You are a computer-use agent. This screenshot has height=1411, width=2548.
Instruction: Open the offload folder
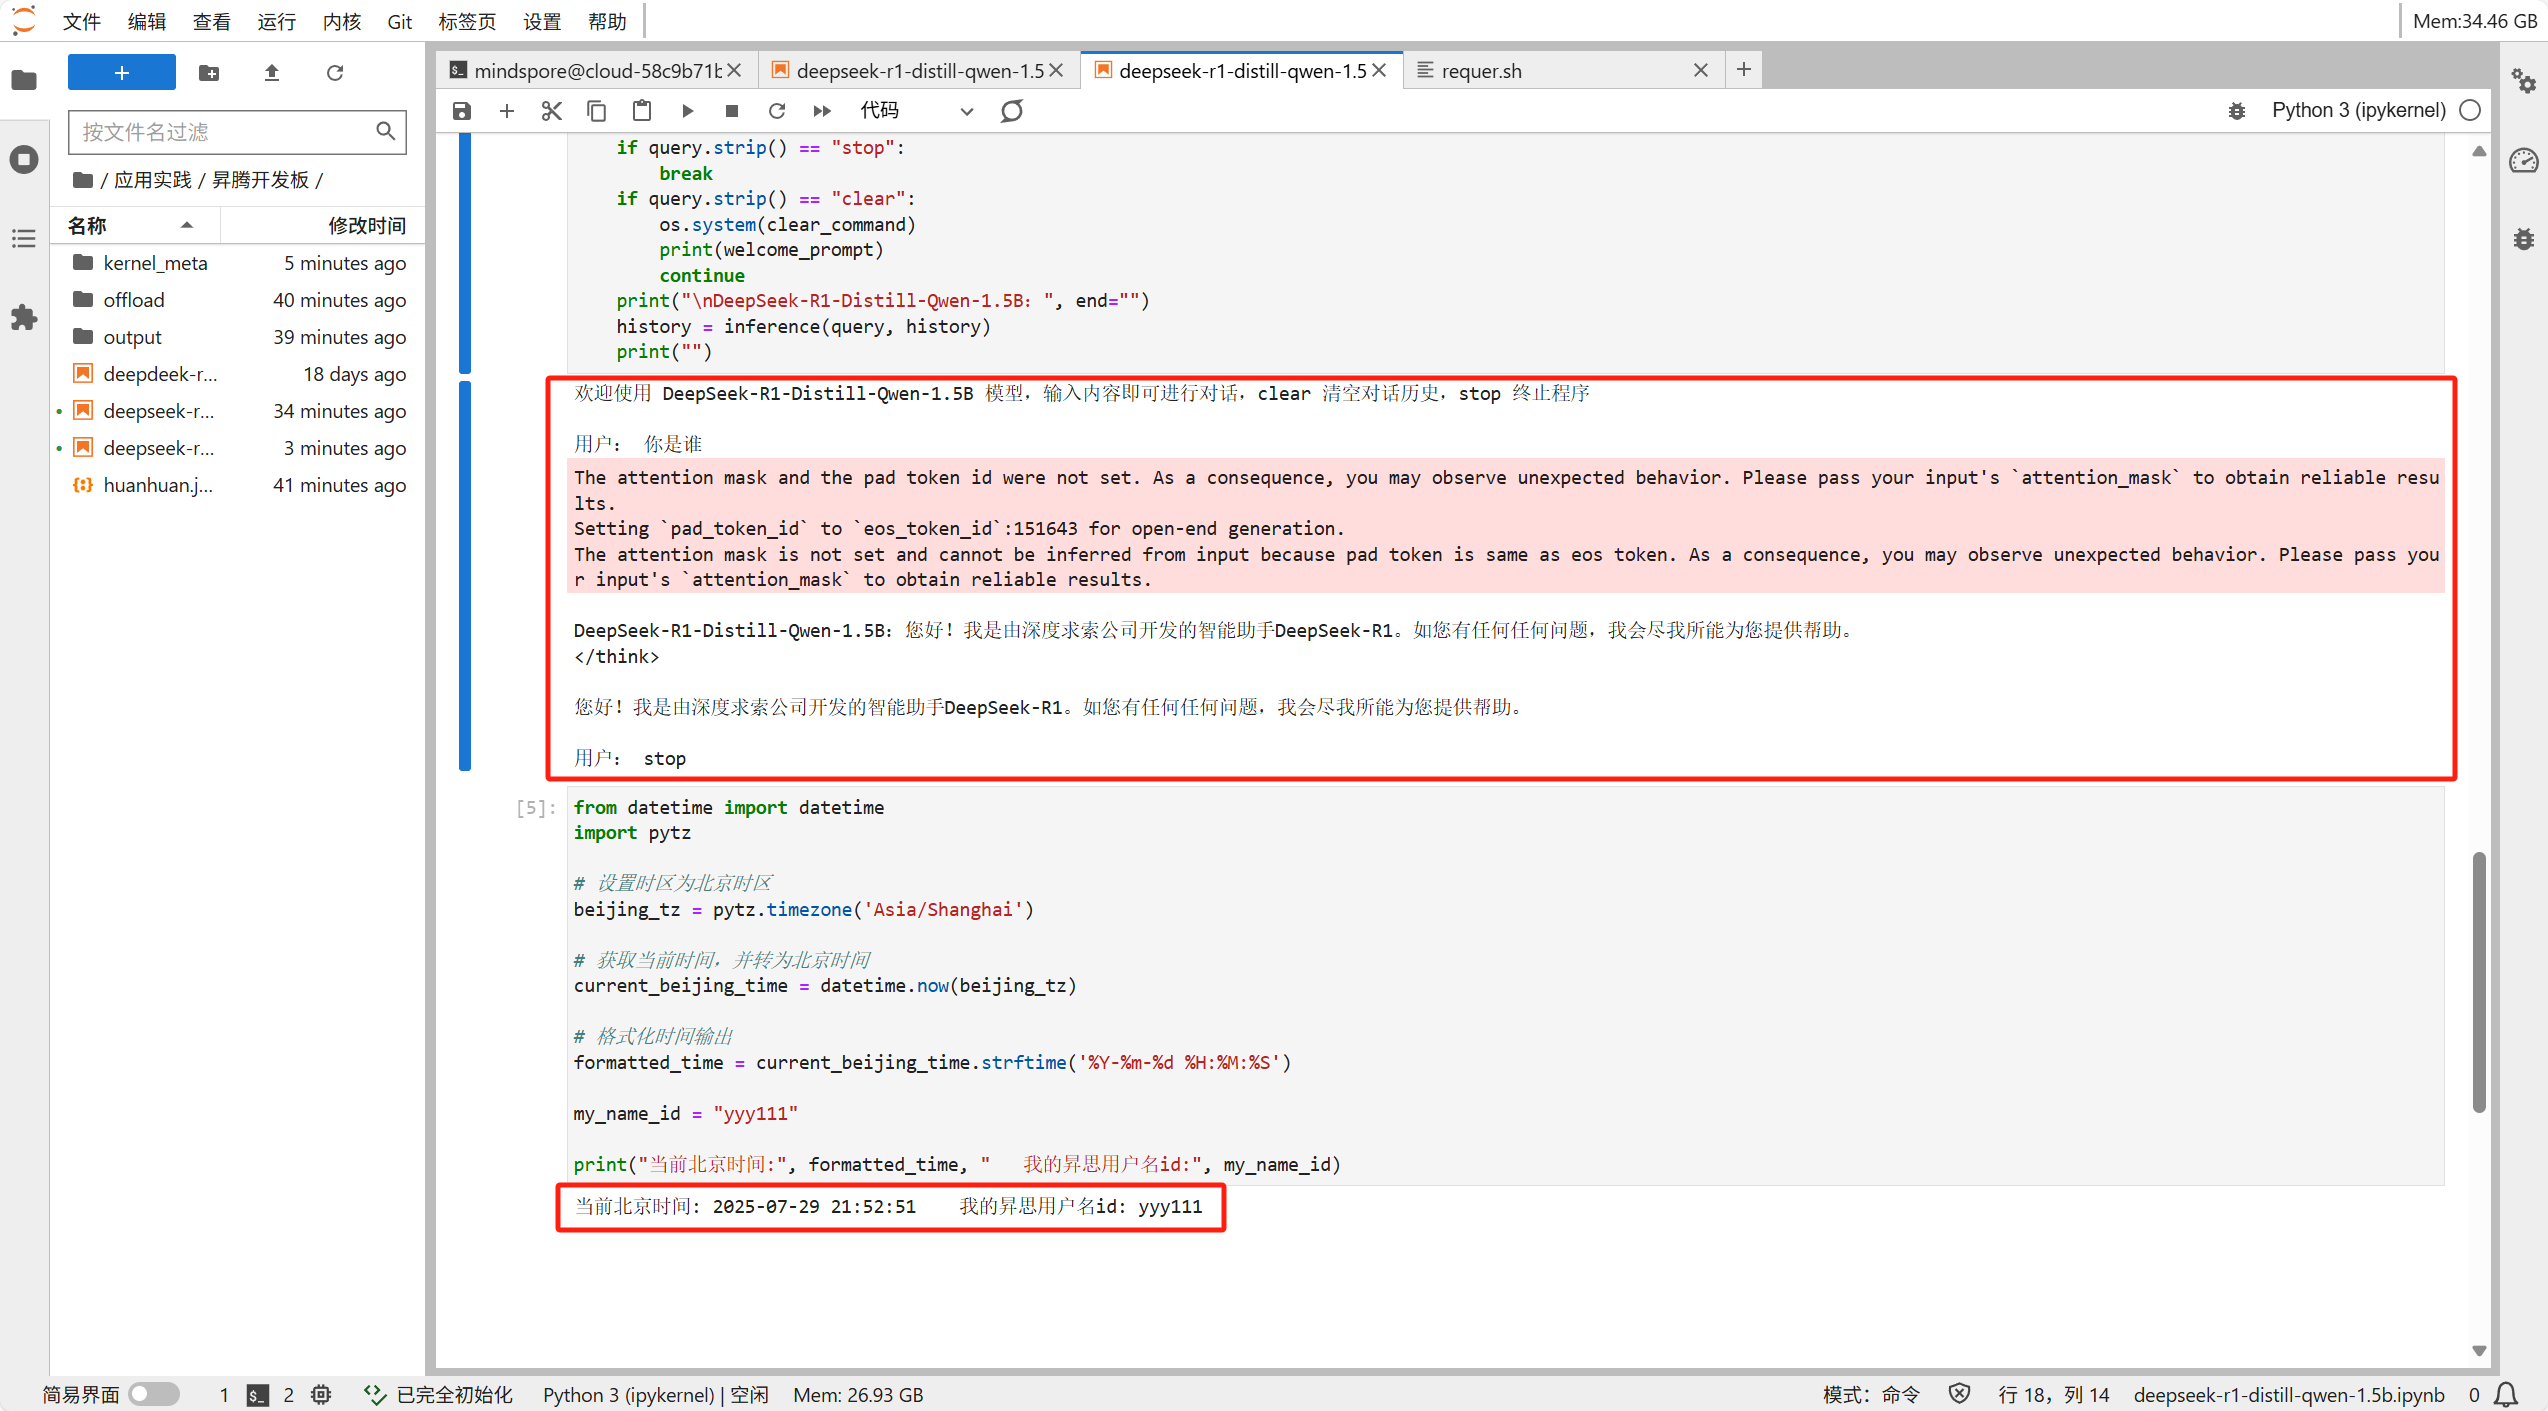133,300
